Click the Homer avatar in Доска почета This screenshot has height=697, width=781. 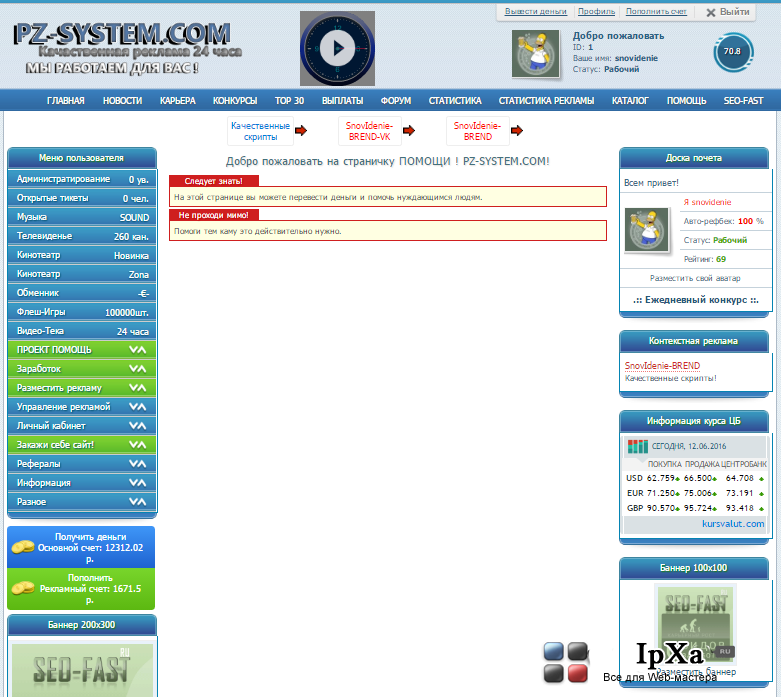tap(647, 230)
